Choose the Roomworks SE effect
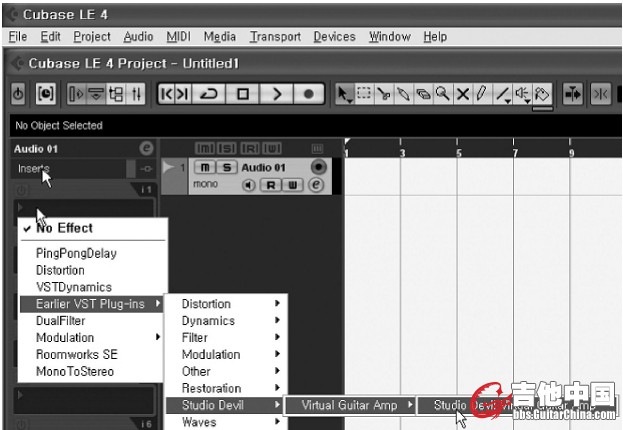 (x=92, y=354)
